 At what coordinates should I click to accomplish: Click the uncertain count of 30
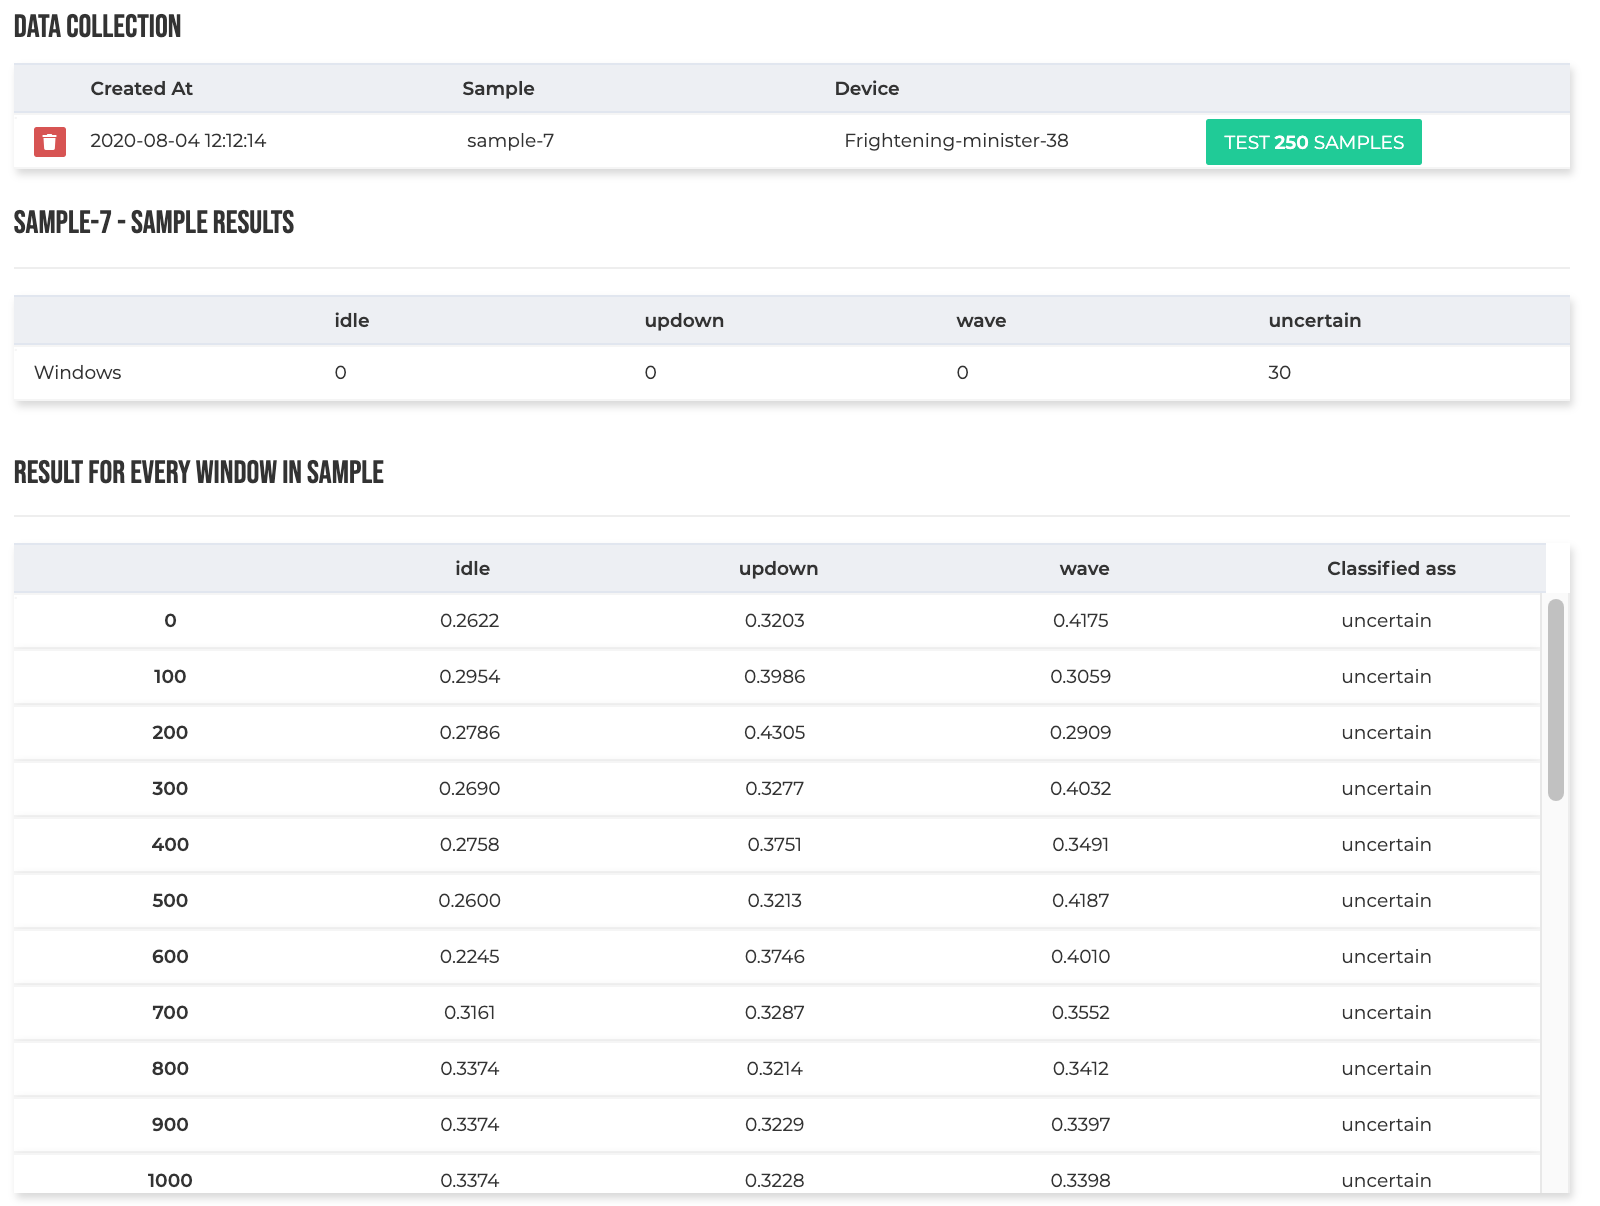pyautogui.click(x=1279, y=372)
